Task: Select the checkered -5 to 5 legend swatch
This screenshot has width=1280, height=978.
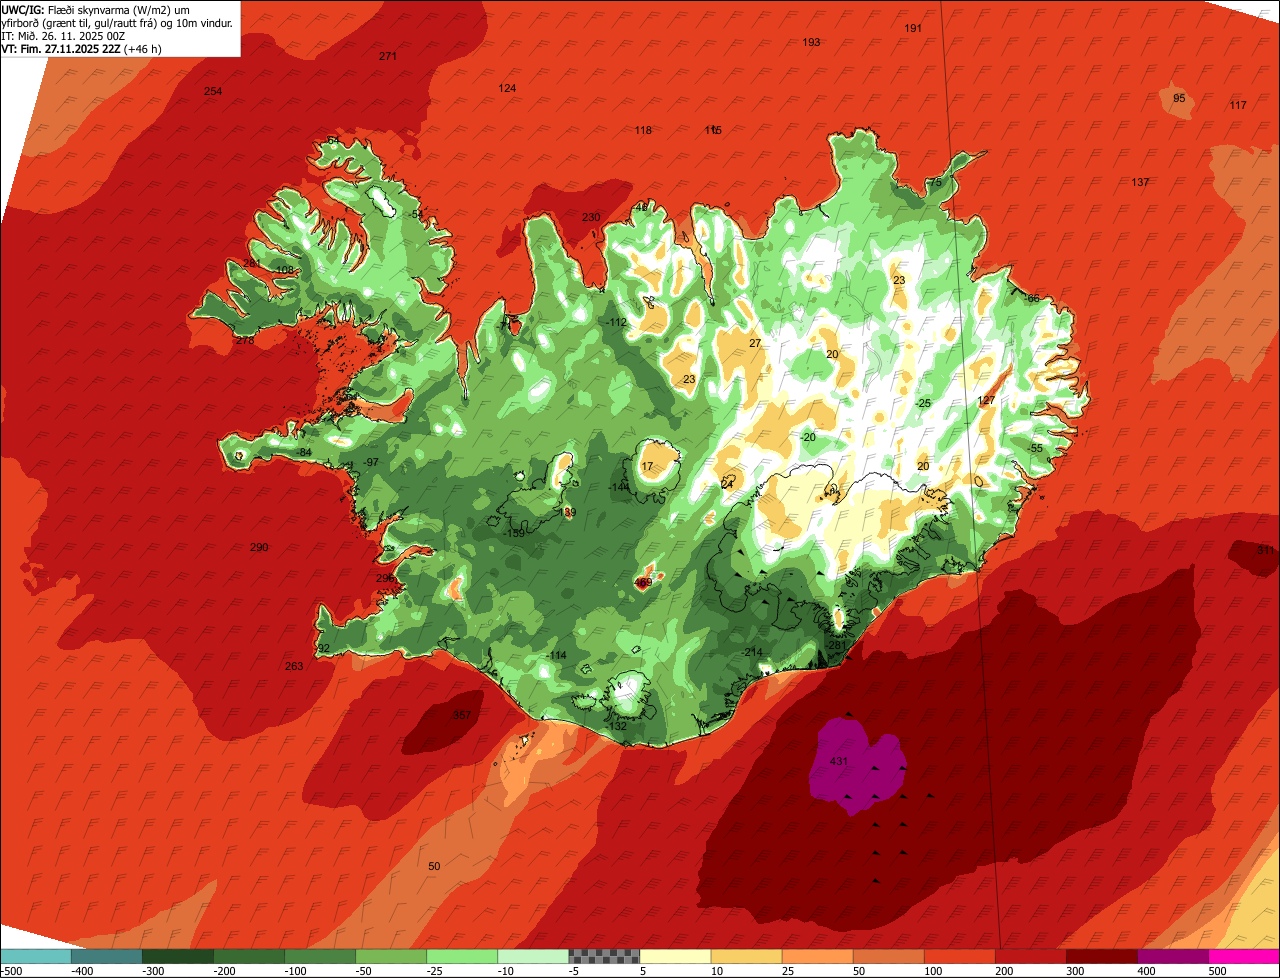Action: tap(604, 956)
